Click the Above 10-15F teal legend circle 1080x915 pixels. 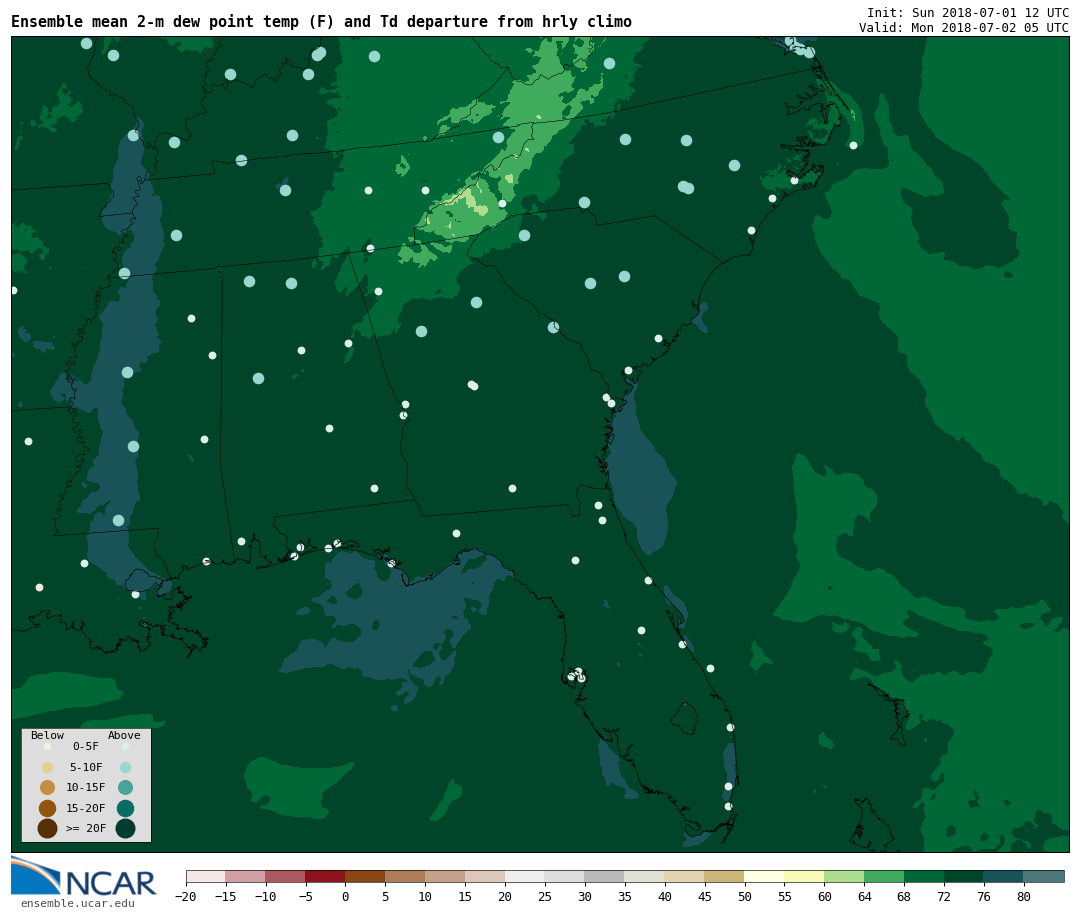click(x=125, y=788)
